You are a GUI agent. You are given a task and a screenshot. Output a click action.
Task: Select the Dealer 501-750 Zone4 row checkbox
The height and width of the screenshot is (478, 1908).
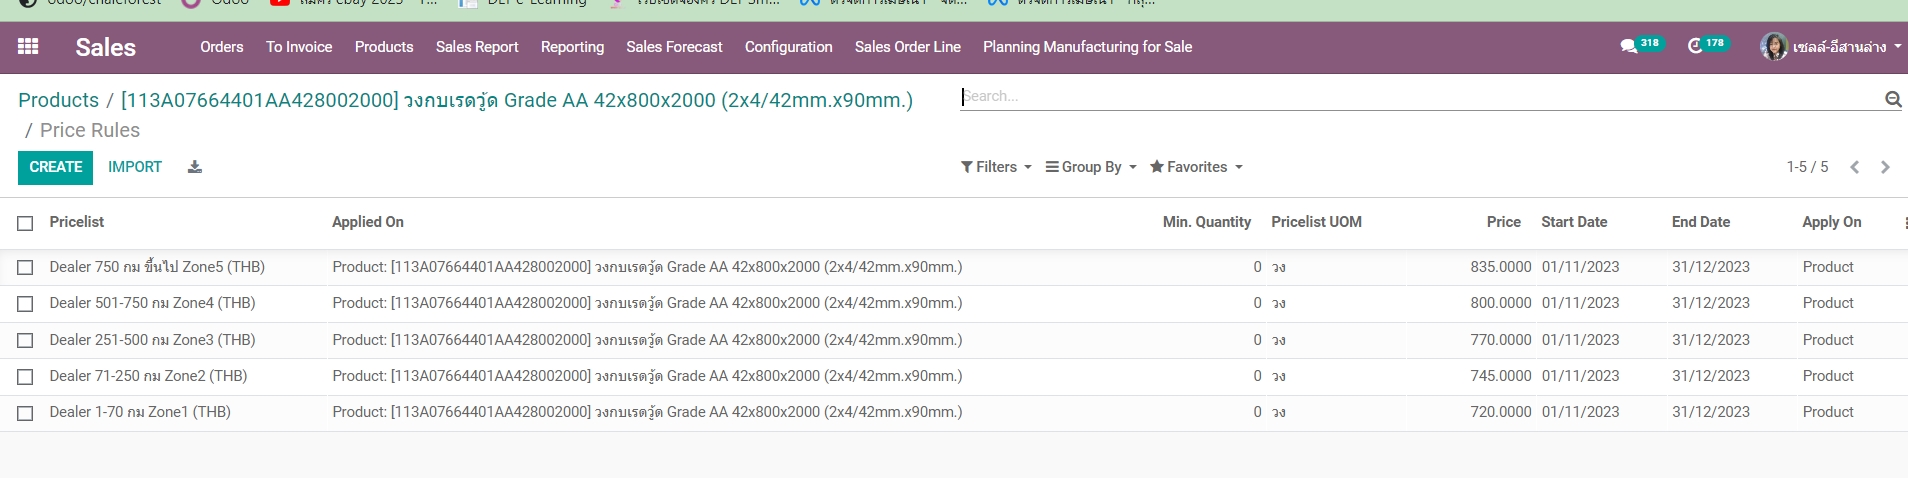point(26,304)
